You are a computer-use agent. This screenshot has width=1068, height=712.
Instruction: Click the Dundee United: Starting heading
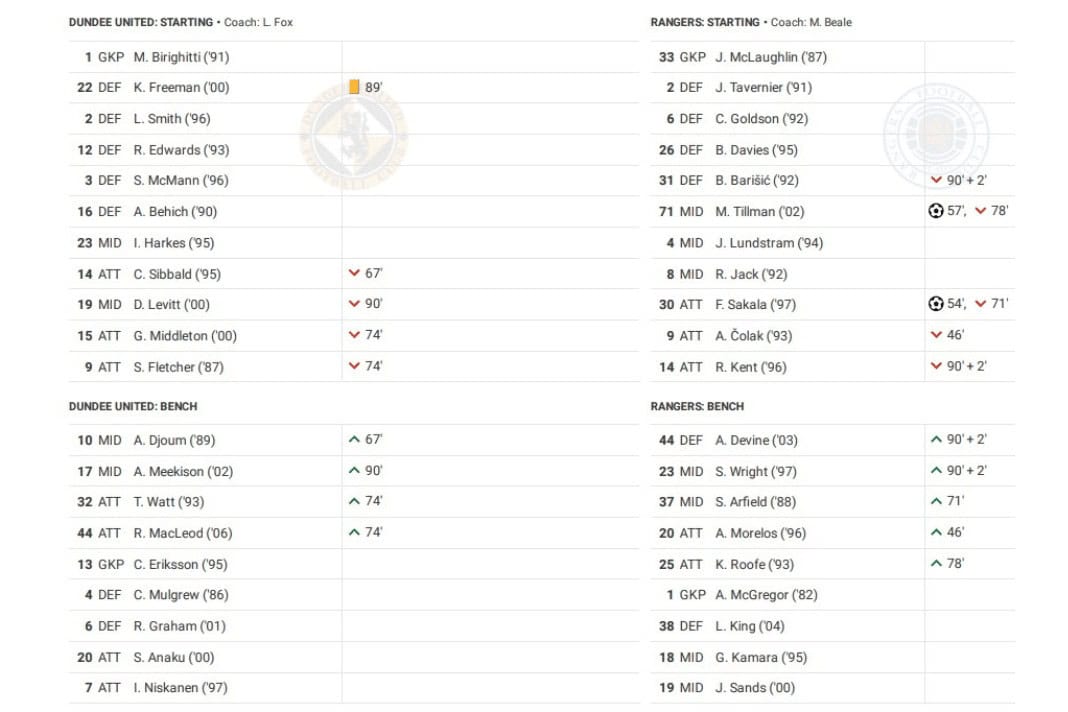click(x=141, y=22)
